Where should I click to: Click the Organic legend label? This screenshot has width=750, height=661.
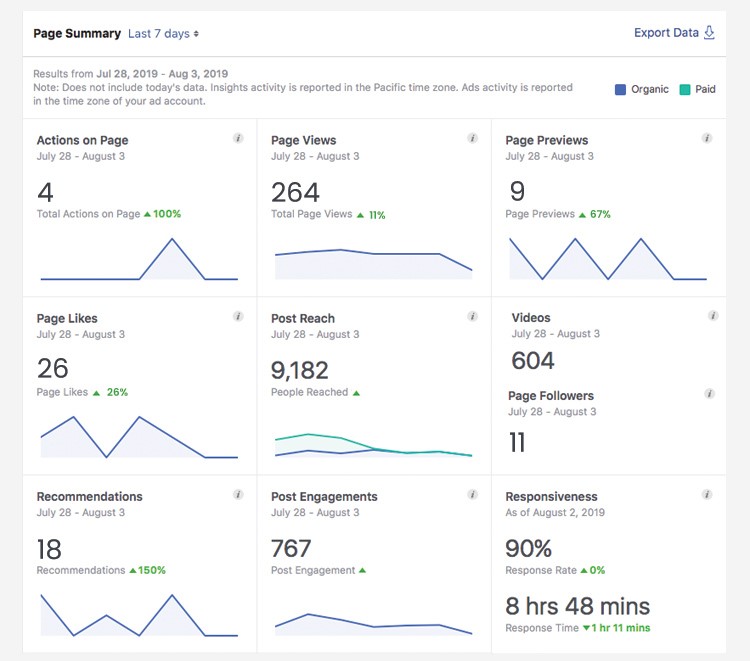click(650, 89)
